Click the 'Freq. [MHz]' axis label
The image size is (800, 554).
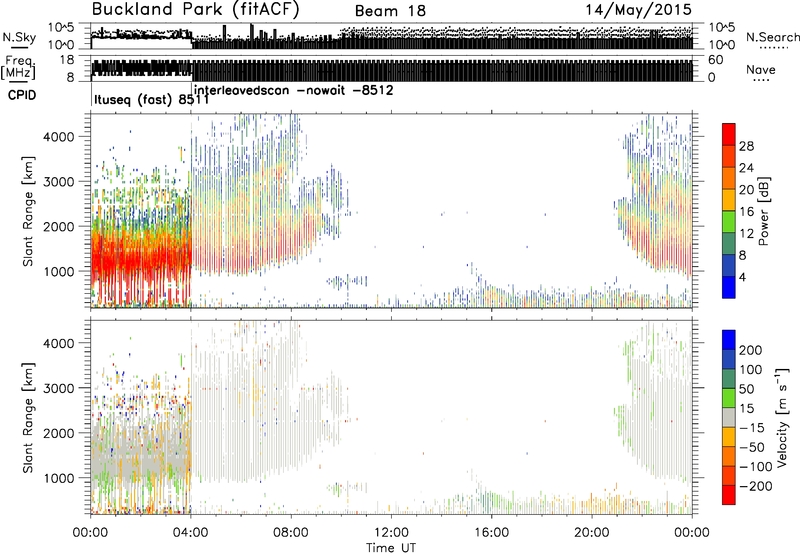[x=18, y=67]
